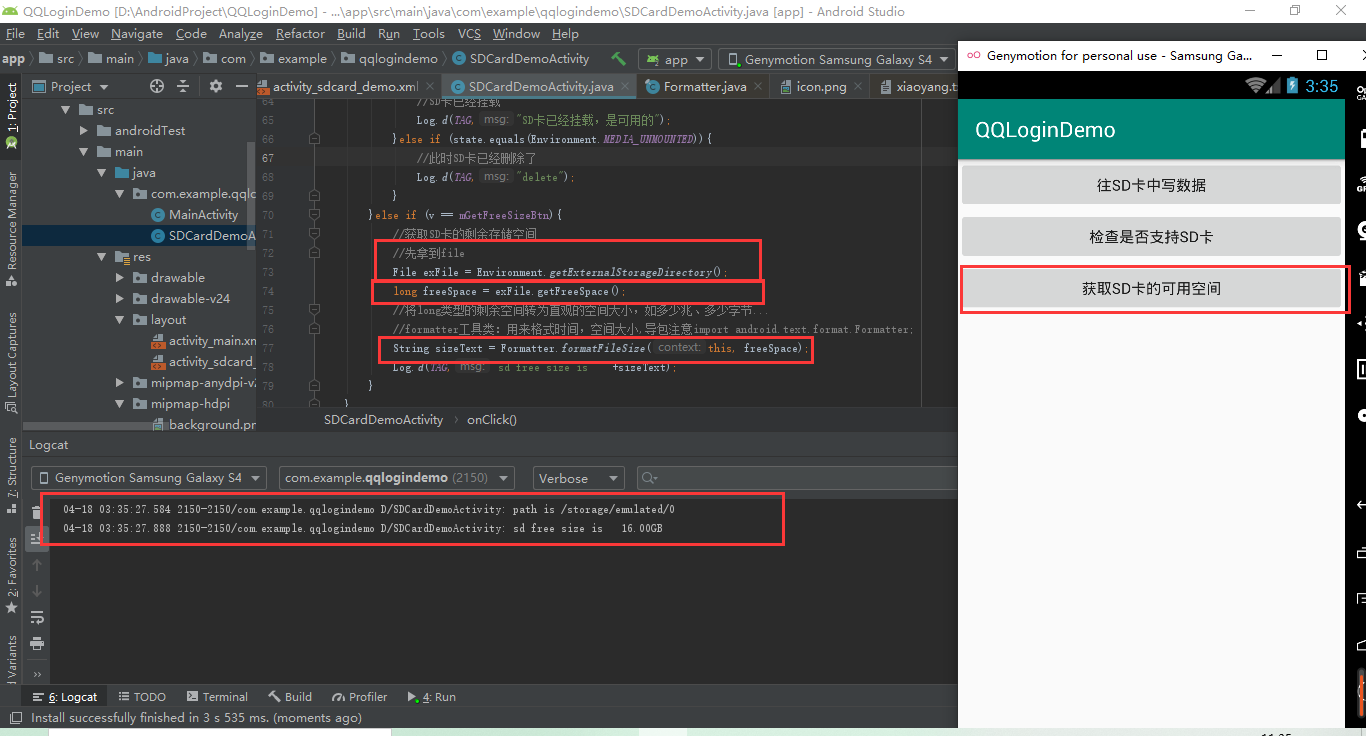Open the VCS menu
The width and height of the screenshot is (1366, 736).
(x=470, y=33)
